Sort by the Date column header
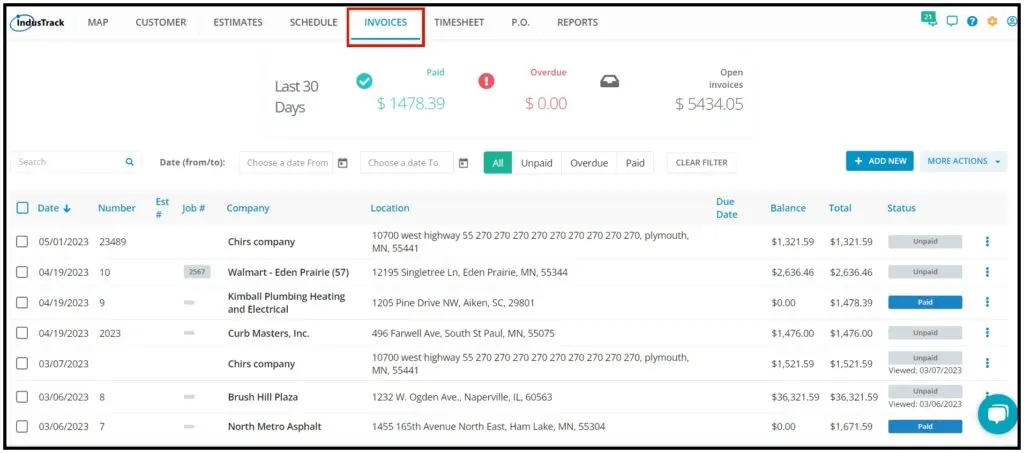The height and width of the screenshot is (453, 1024). [x=54, y=208]
